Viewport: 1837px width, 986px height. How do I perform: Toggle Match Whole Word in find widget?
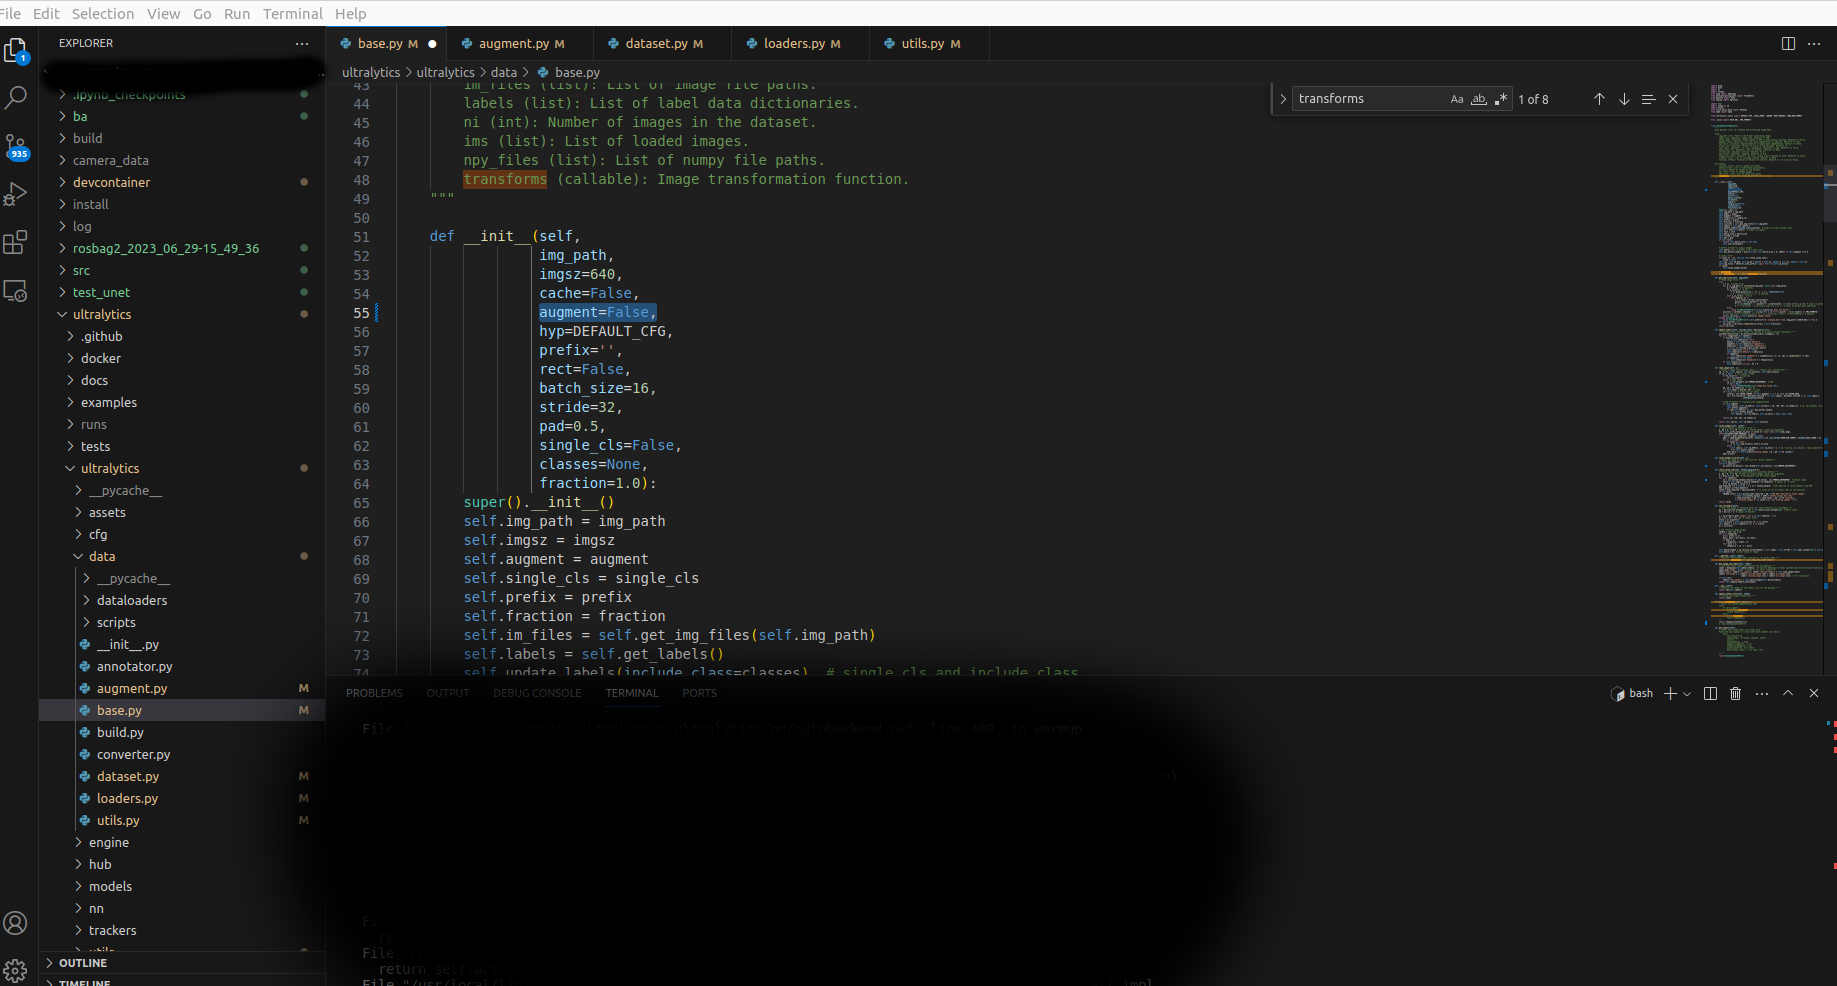point(1479,99)
